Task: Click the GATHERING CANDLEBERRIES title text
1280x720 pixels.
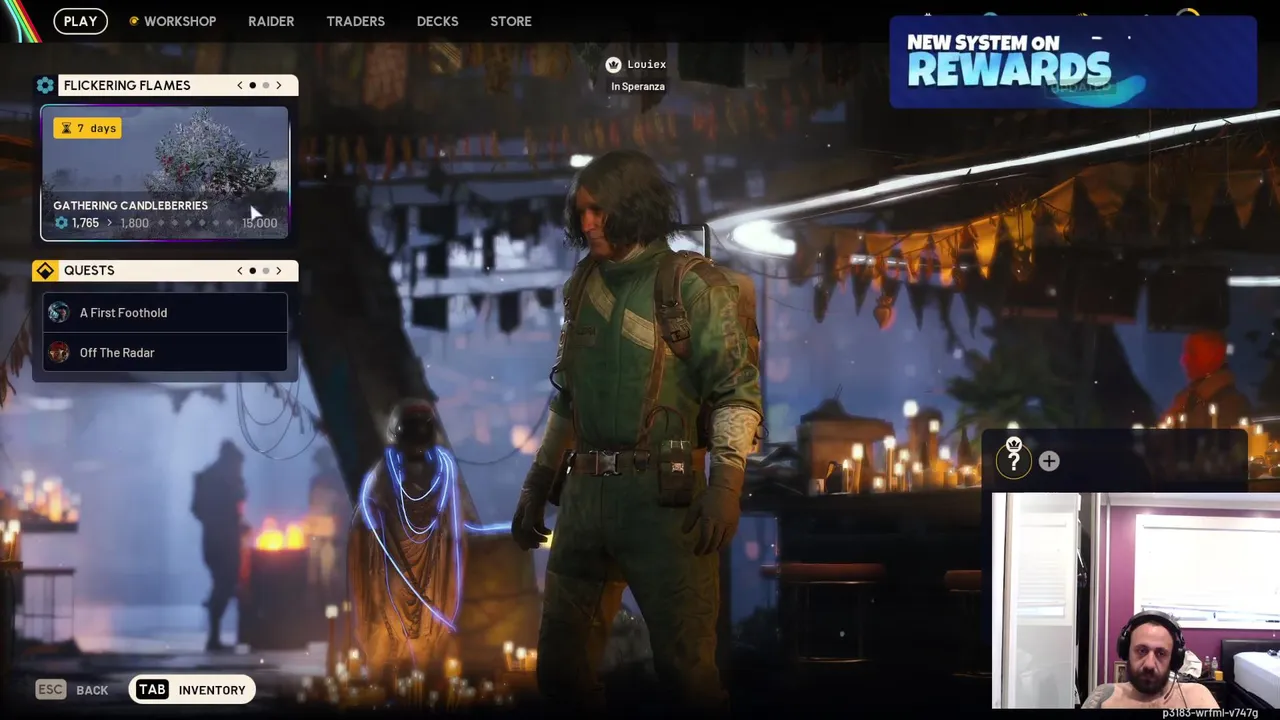Action: pyautogui.click(x=131, y=205)
